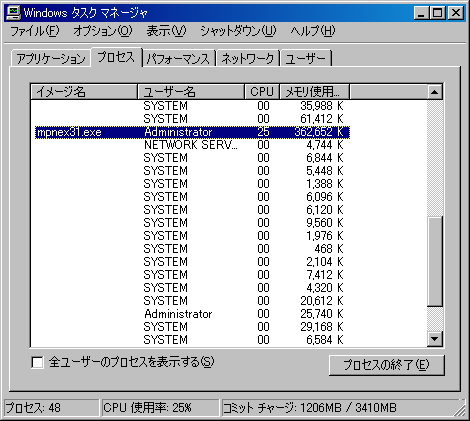This screenshot has height=421, width=470.
Task: Select the NETWORK SERV... process row
Action: tap(192, 145)
